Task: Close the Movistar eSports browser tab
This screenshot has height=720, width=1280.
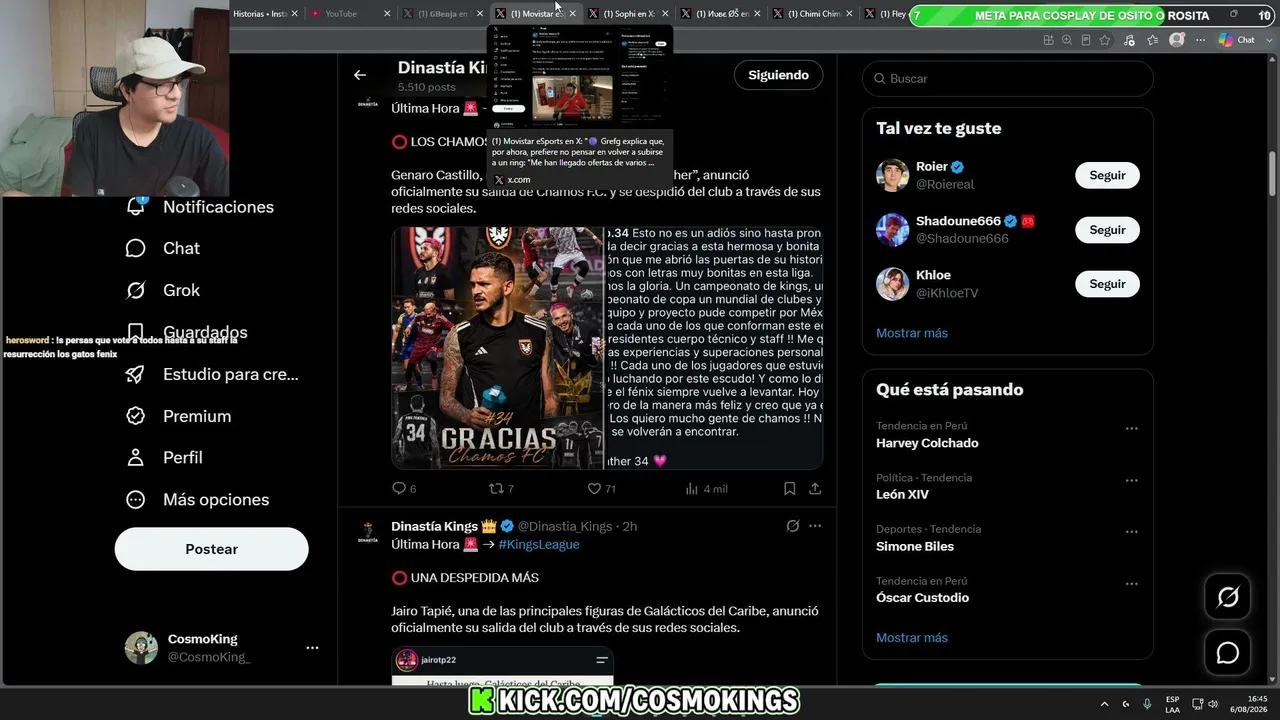Action: 573,14
